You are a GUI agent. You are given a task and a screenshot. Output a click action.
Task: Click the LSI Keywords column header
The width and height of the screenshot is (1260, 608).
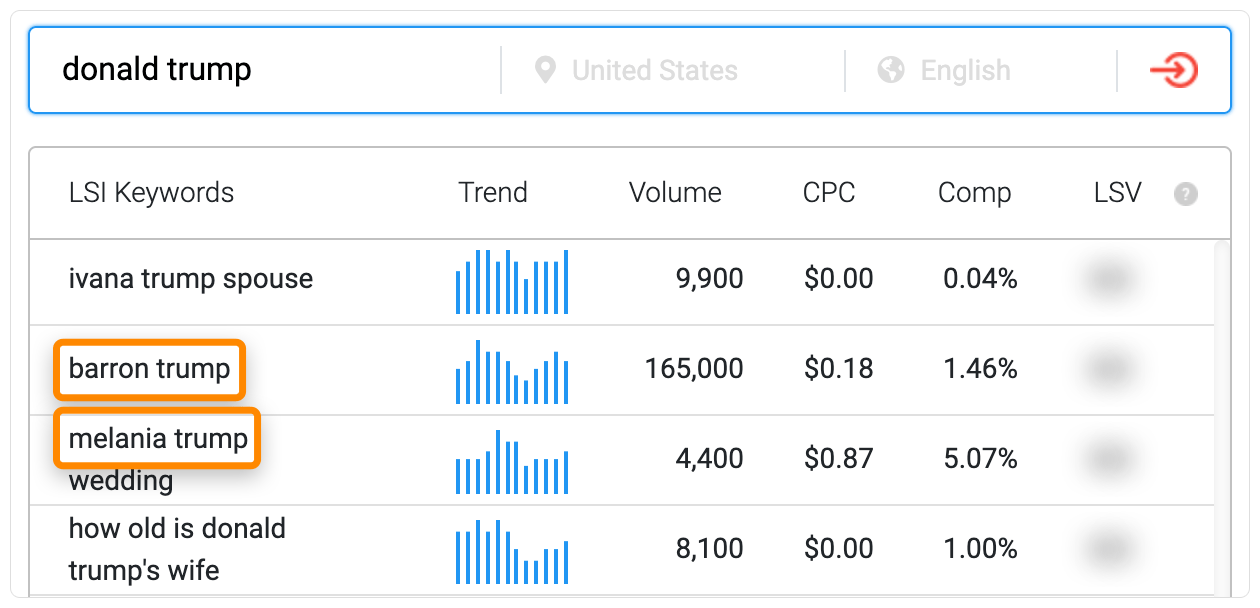(x=151, y=193)
